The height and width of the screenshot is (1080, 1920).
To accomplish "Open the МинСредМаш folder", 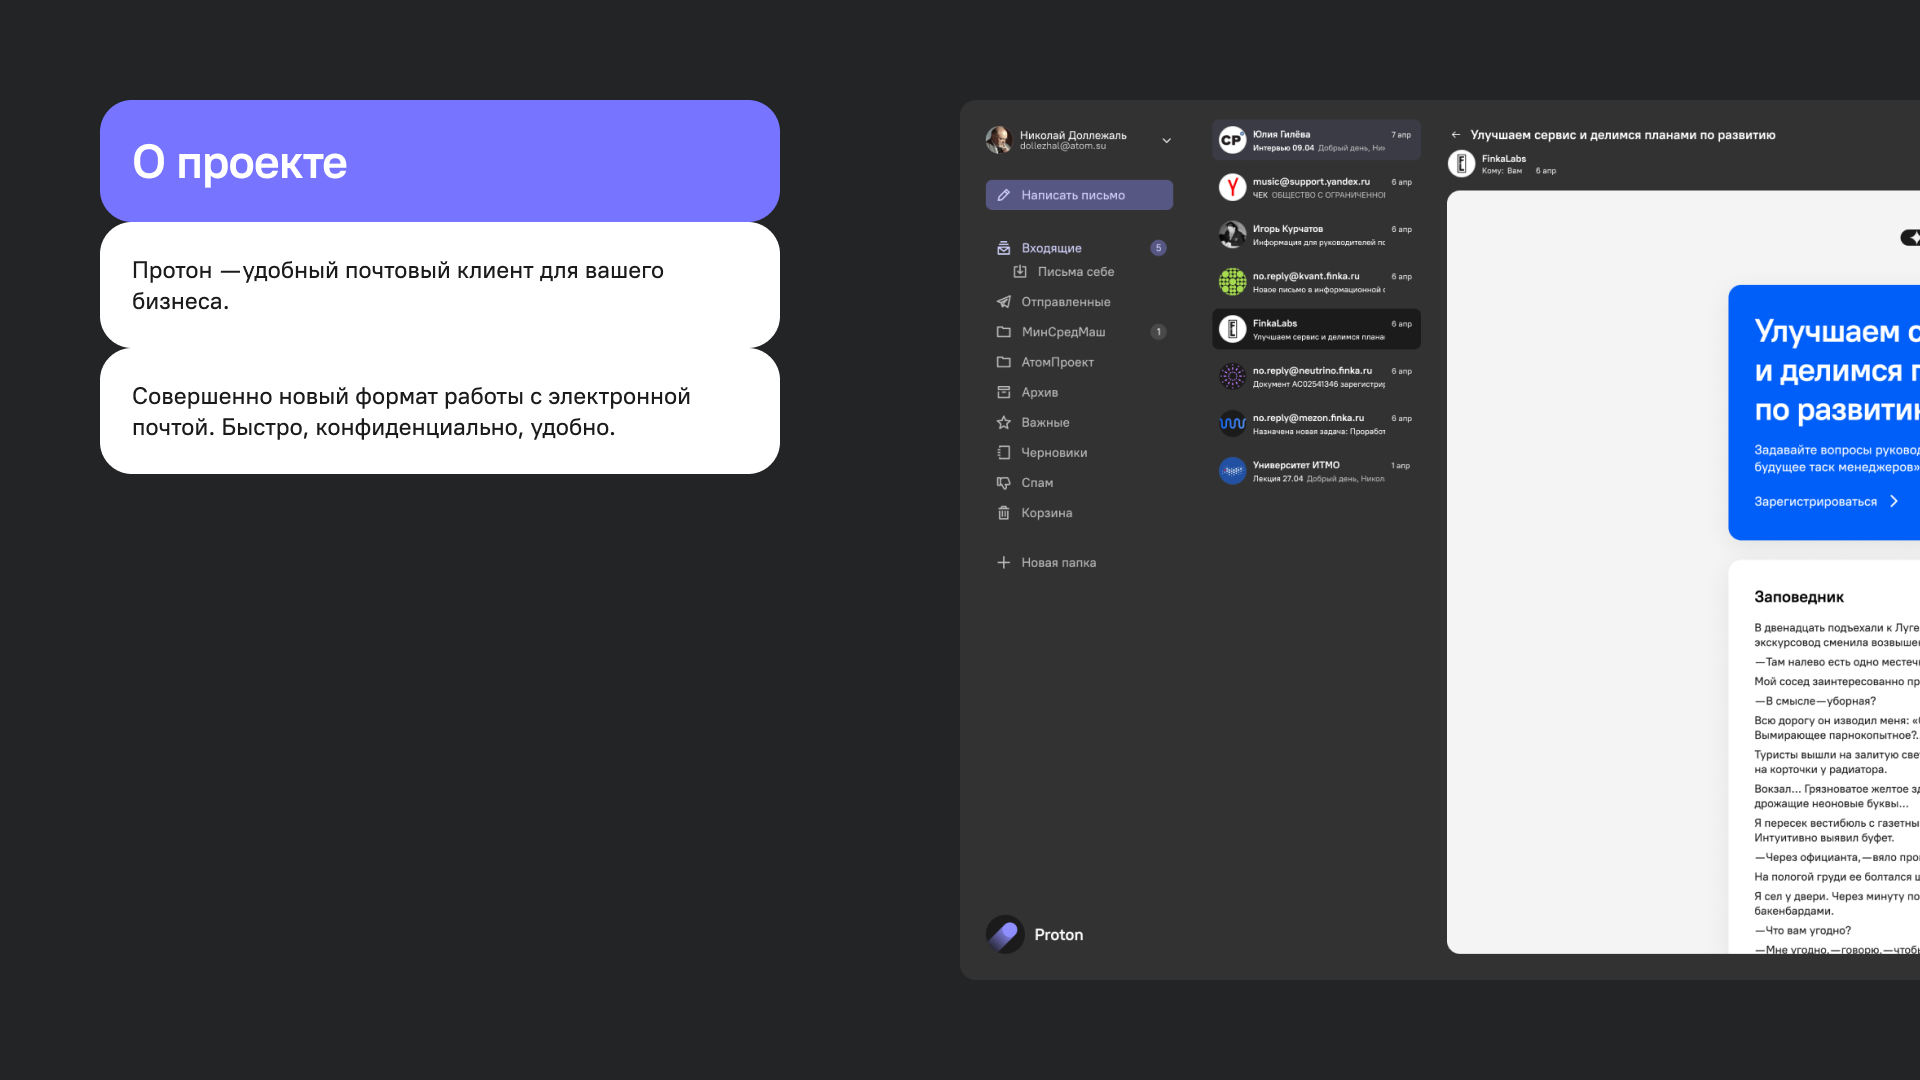I will click(1063, 332).
